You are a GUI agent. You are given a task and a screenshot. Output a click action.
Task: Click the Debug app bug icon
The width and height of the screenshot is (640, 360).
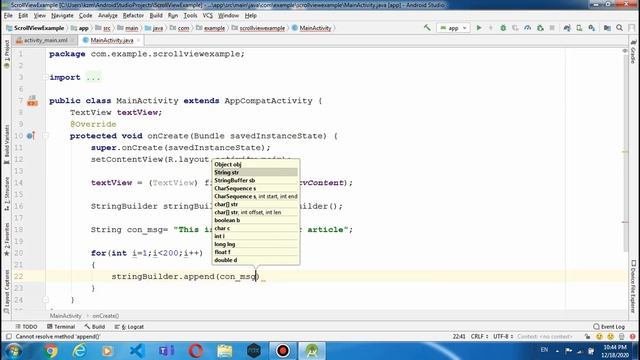[503, 28]
